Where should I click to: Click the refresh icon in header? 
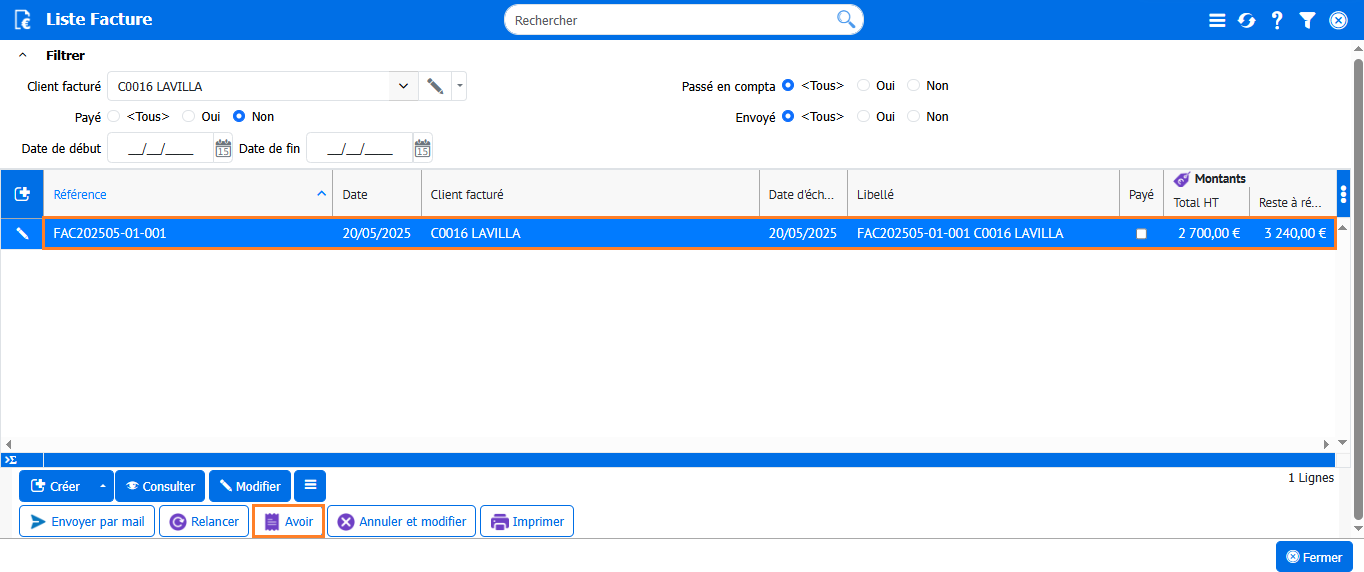pyautogui.click(x=1246, y=20)
